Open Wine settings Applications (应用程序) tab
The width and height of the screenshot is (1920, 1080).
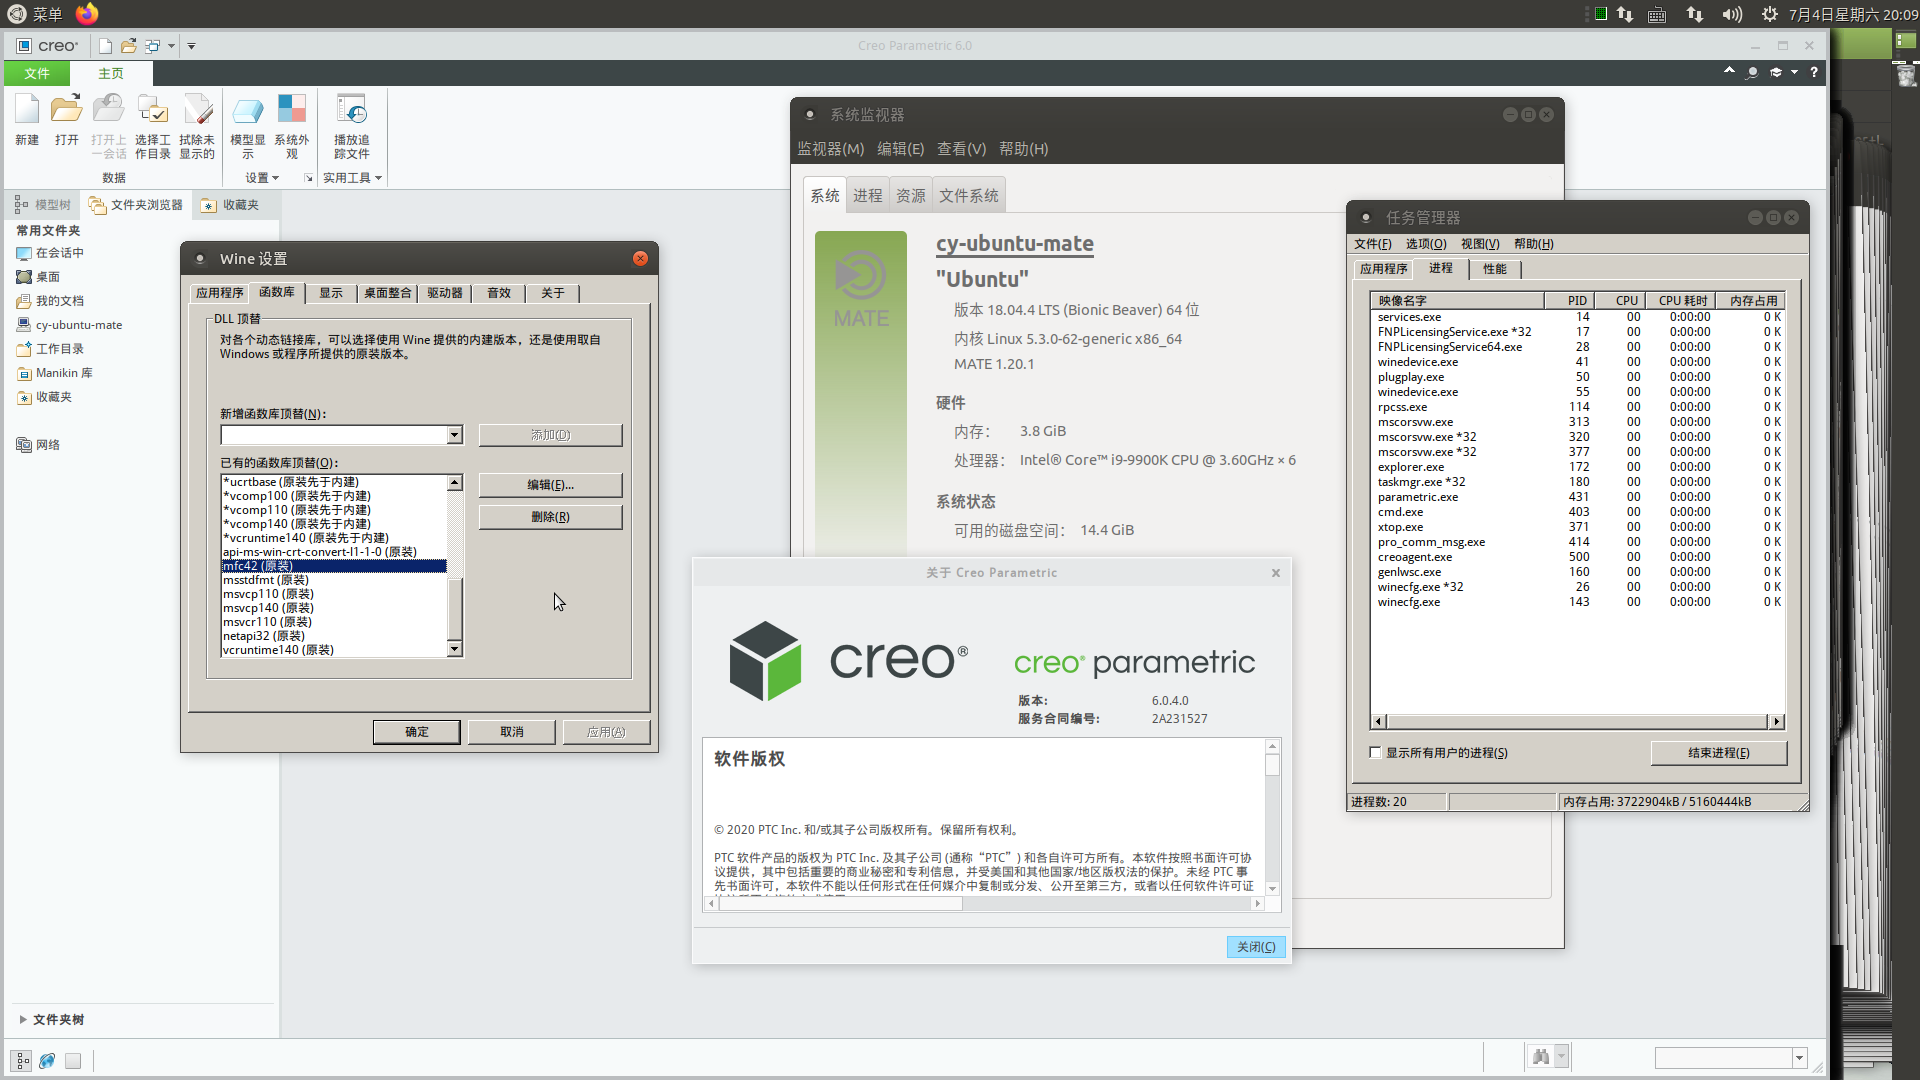[x=220, y=293]
